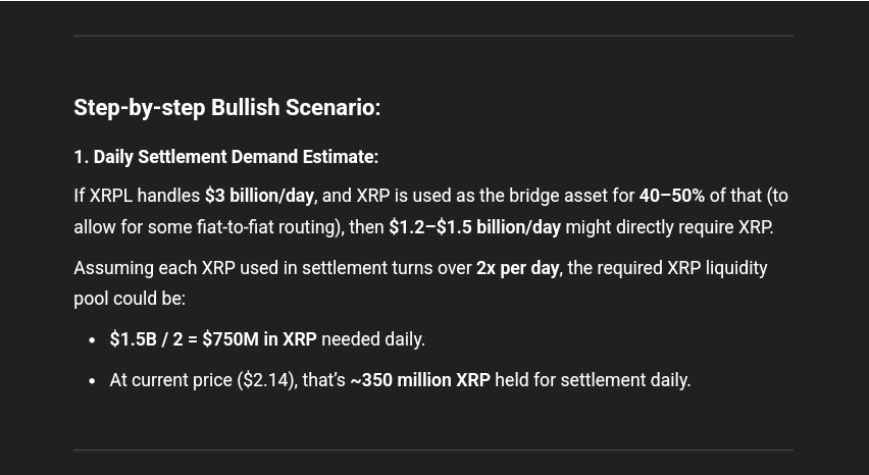
Task: Click the bold '$3 billion/day' text
Action: click(259, 196)
